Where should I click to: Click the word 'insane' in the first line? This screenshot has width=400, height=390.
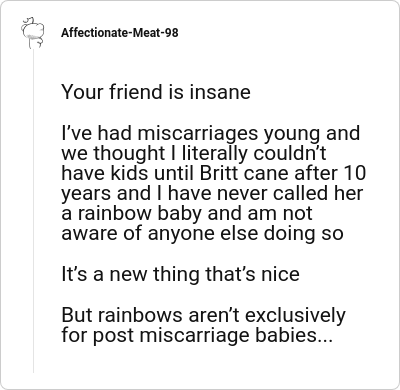coord(220,92)
